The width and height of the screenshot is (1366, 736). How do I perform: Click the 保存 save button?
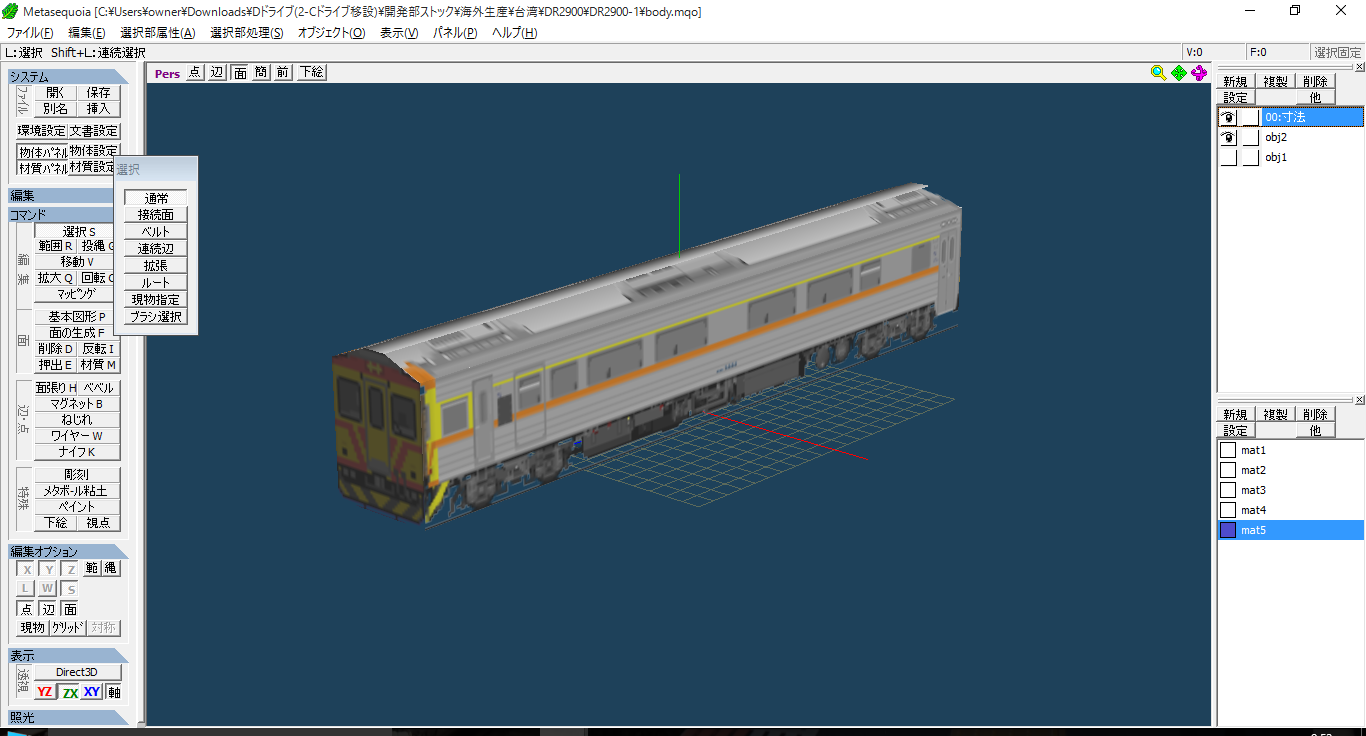click(x=98, y=92)
